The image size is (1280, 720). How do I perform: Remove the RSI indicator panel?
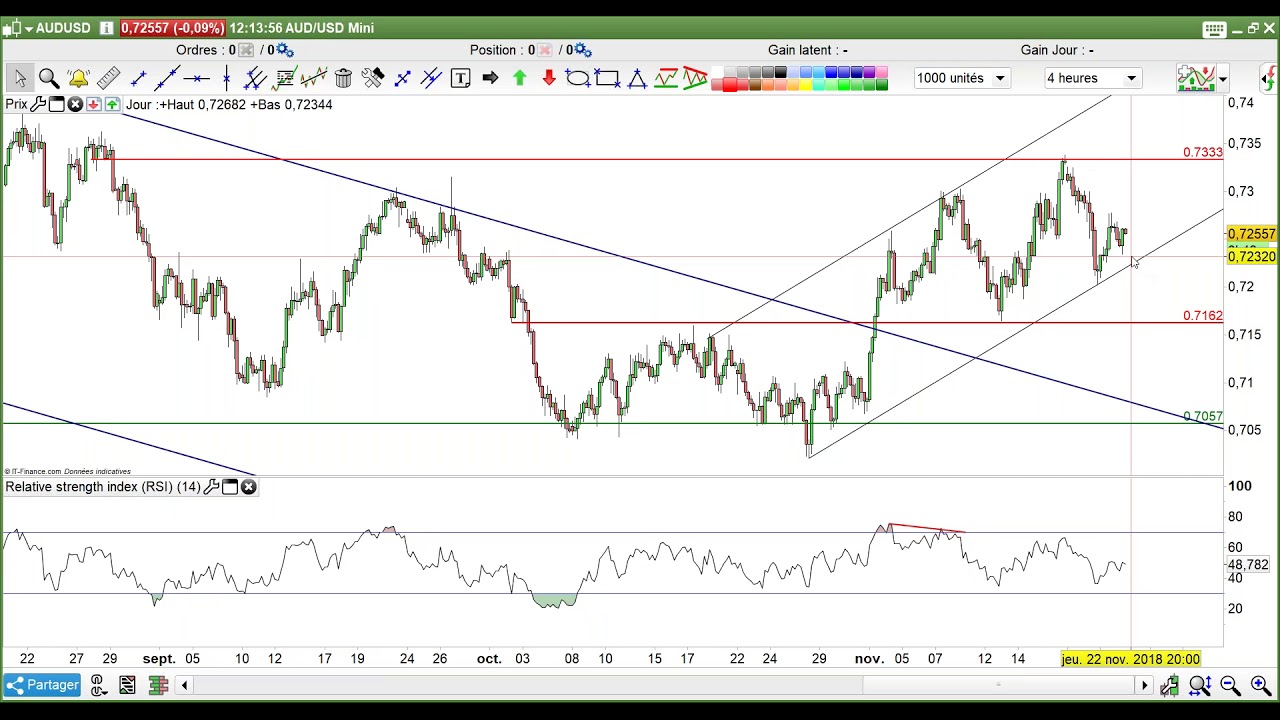coord(248,487)
